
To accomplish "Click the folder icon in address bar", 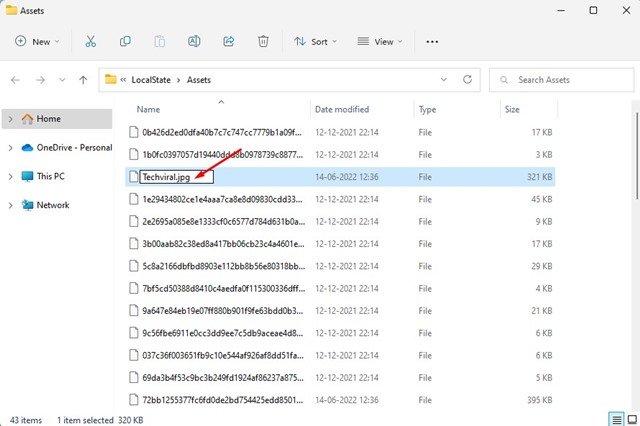I will [x=111, y=79].
